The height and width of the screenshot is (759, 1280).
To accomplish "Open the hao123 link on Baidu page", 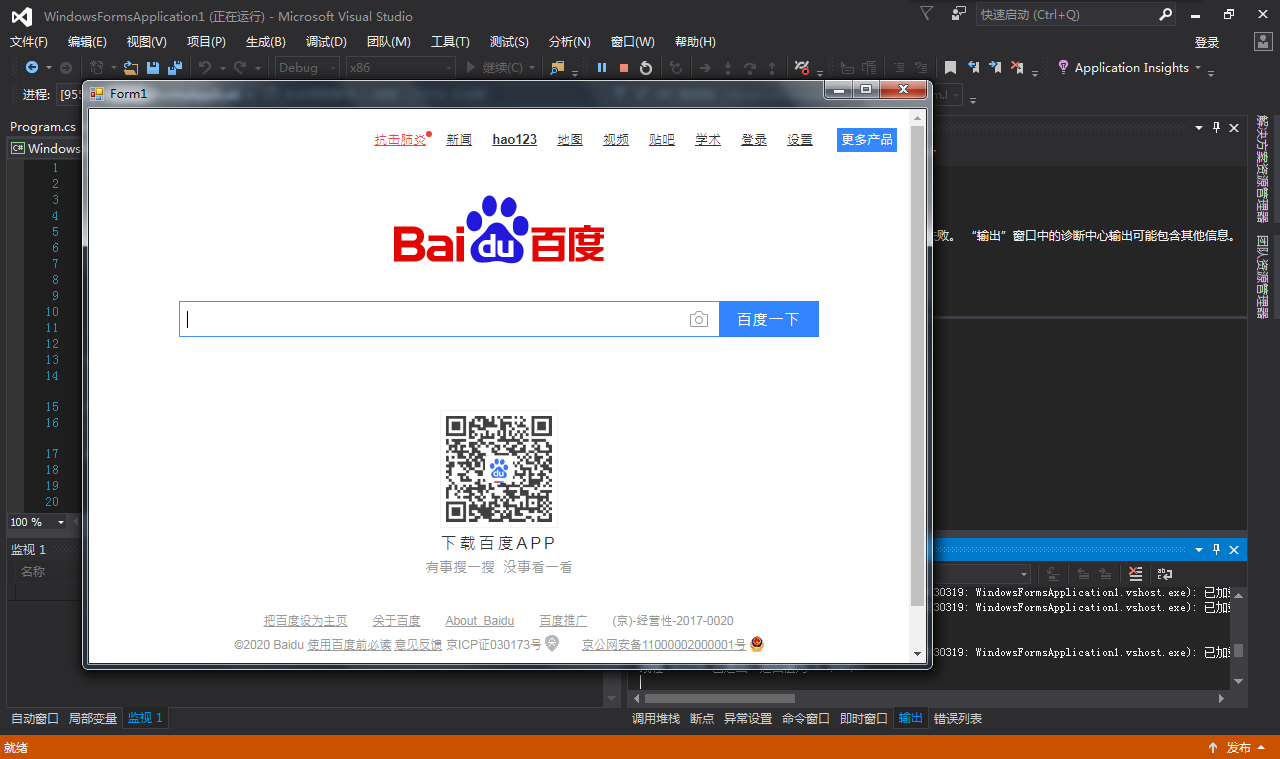I will click(x=514, y=140).
